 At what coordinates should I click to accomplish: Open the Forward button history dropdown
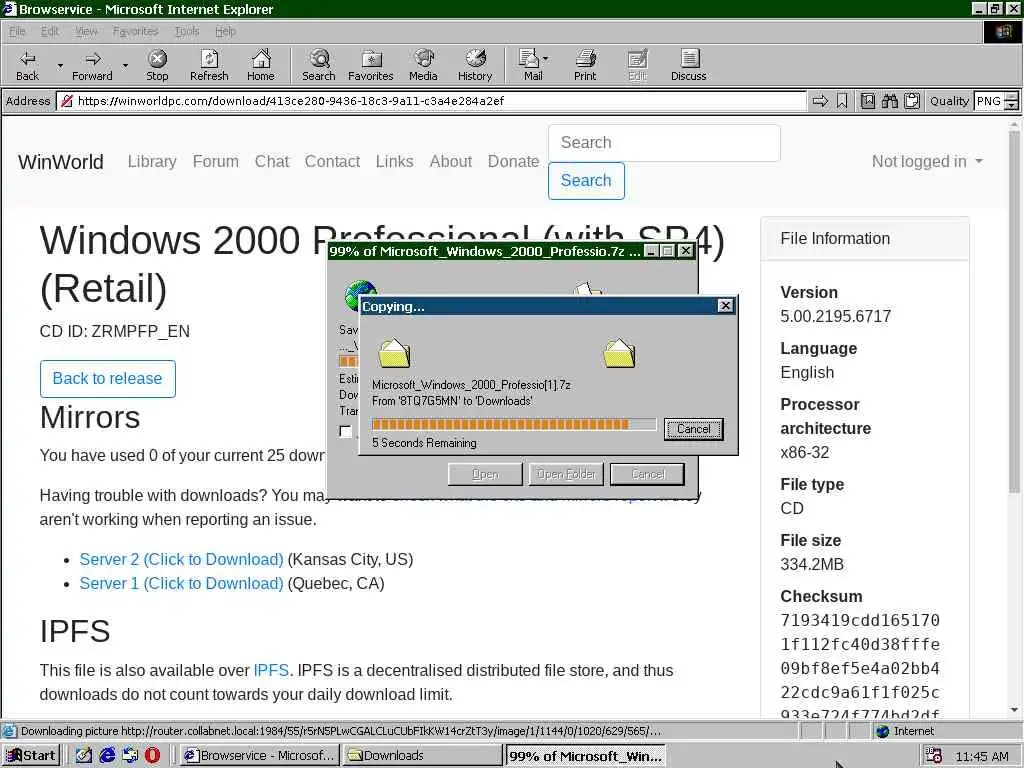click(125, 65)
